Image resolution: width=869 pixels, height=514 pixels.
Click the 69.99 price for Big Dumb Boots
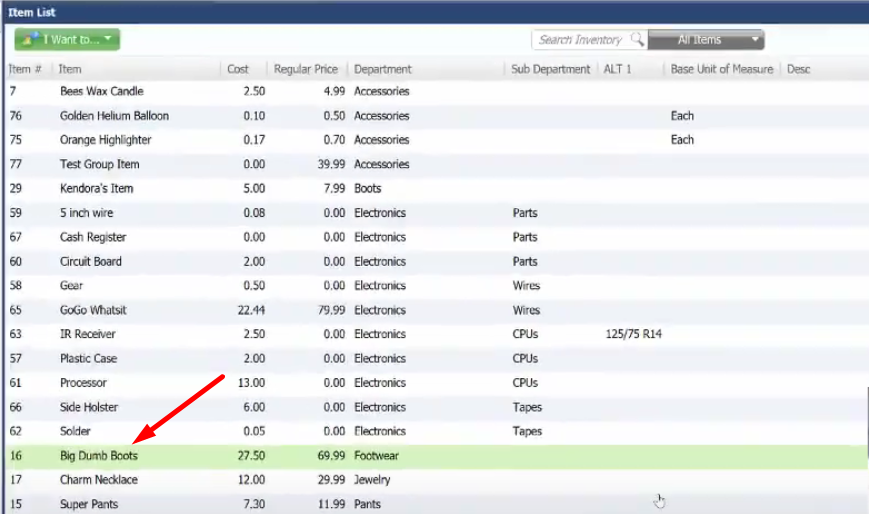(x=331, y=456)
